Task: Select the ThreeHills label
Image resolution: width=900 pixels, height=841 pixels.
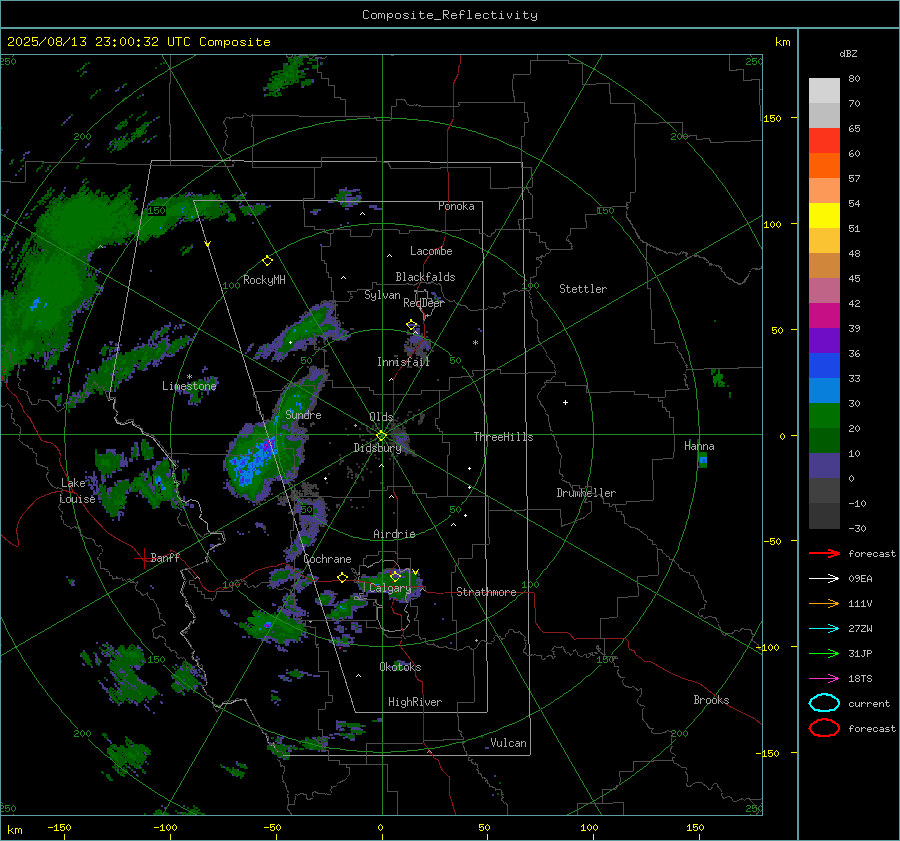Action: (503, 437)
